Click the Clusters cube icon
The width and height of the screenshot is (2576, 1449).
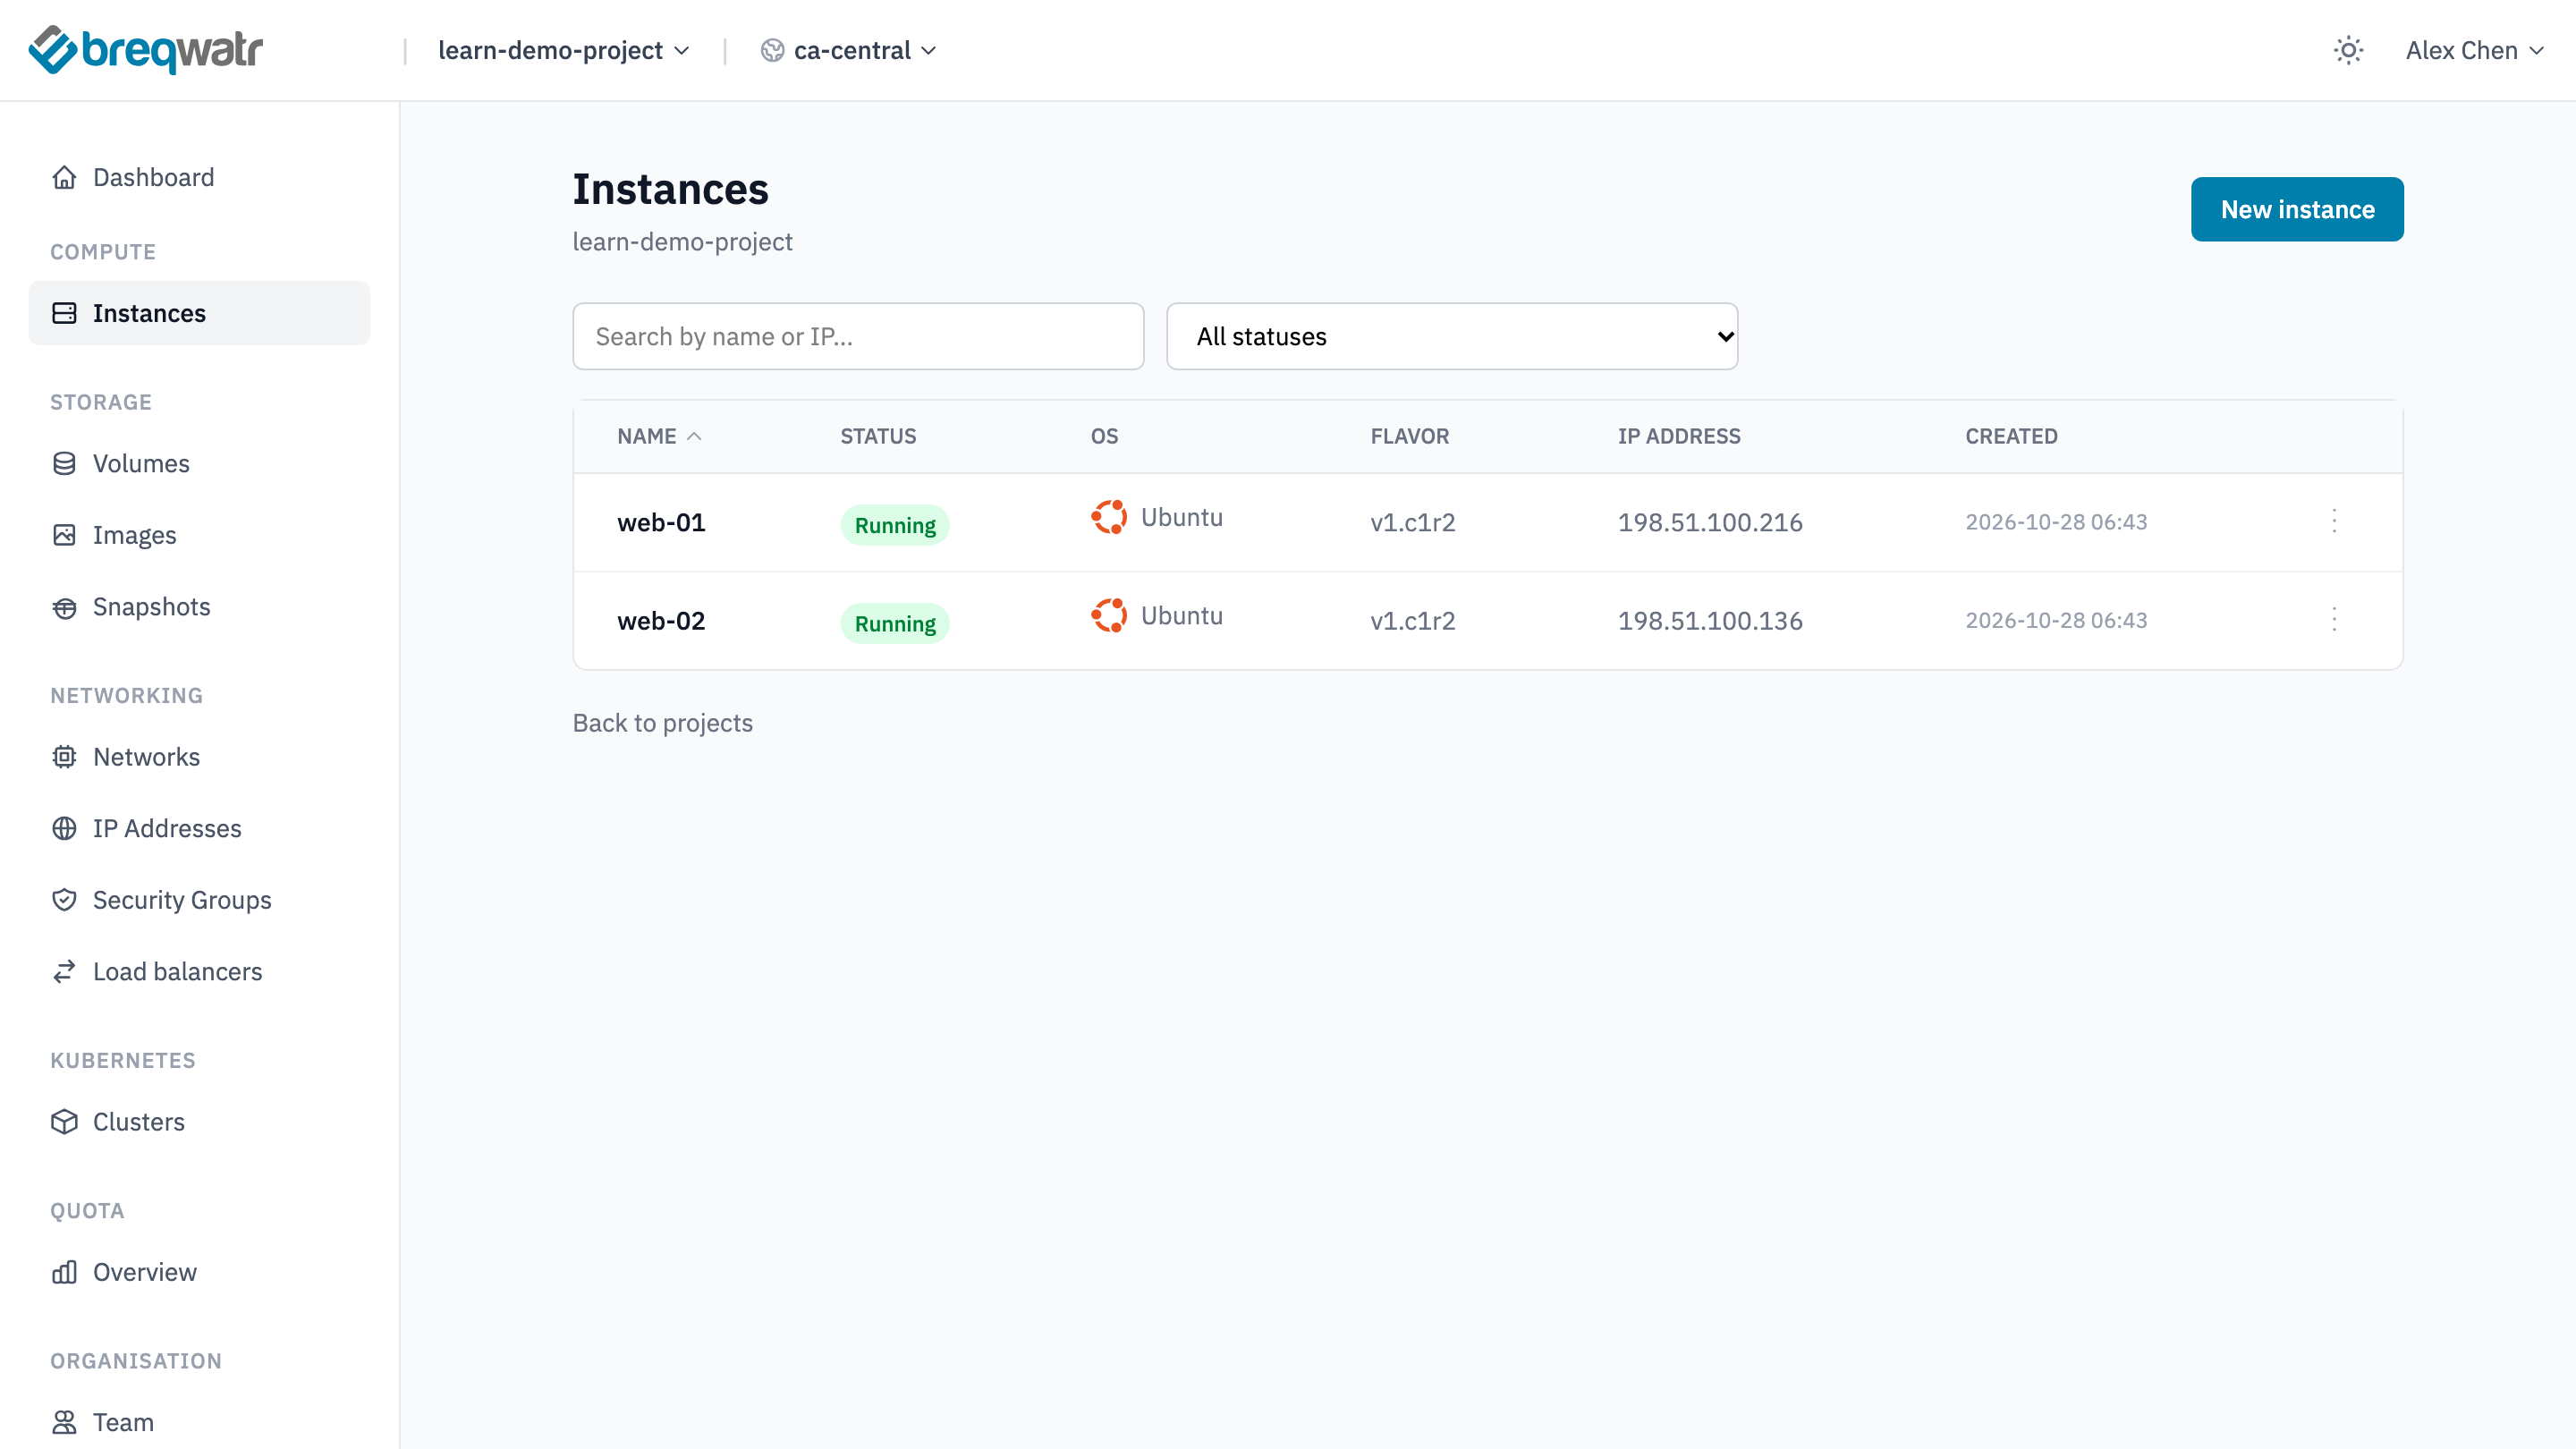64,1122
